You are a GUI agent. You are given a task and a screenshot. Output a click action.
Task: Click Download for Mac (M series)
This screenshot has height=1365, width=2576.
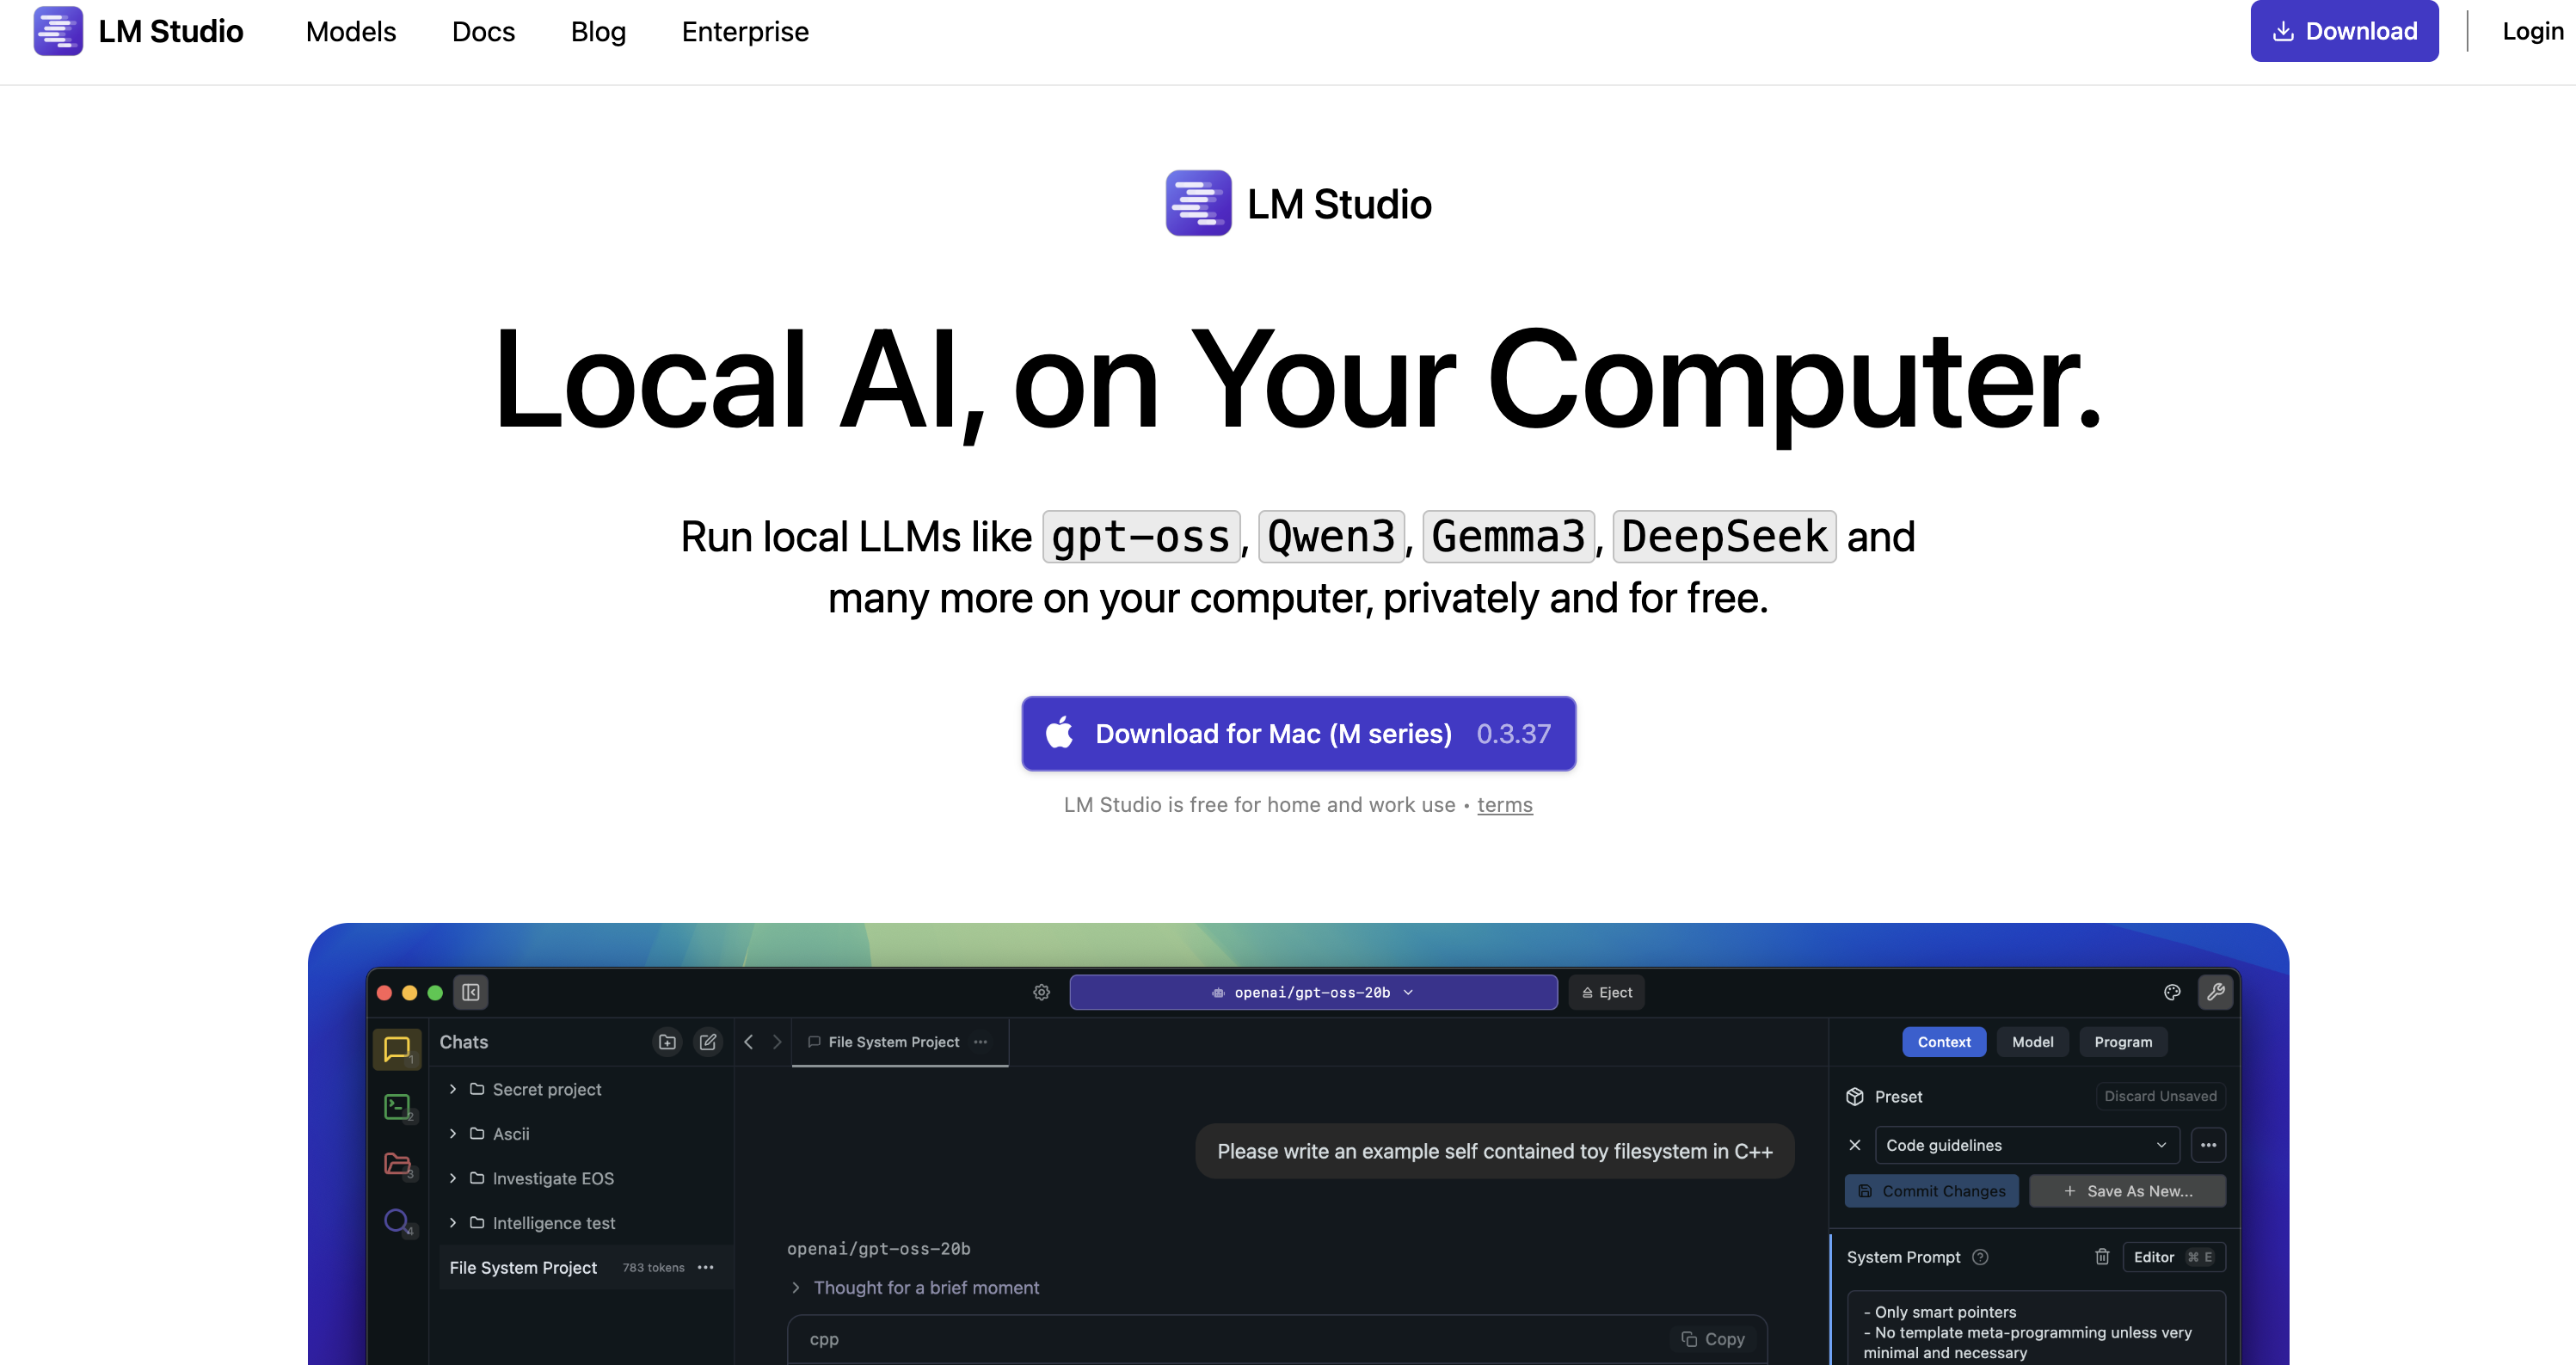point(1298,733)
